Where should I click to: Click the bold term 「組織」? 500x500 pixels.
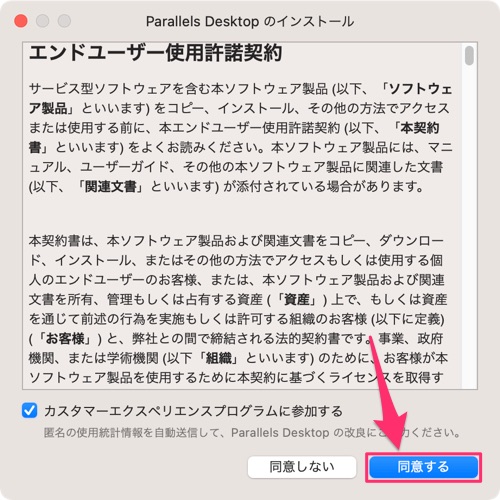point(218,358)
